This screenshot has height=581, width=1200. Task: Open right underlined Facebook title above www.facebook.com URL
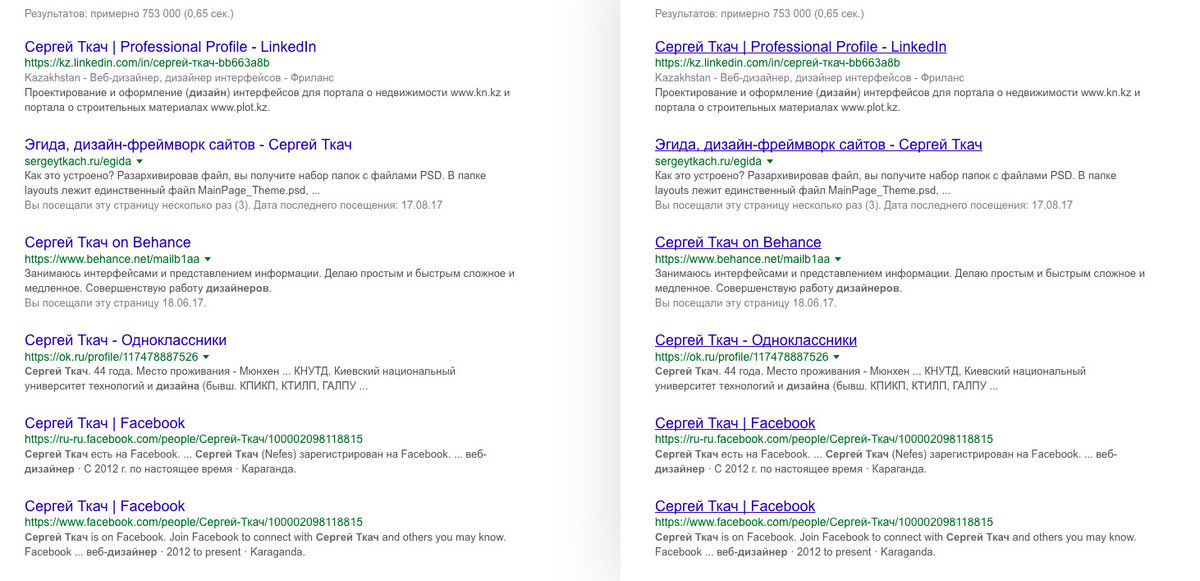[735, 506]
